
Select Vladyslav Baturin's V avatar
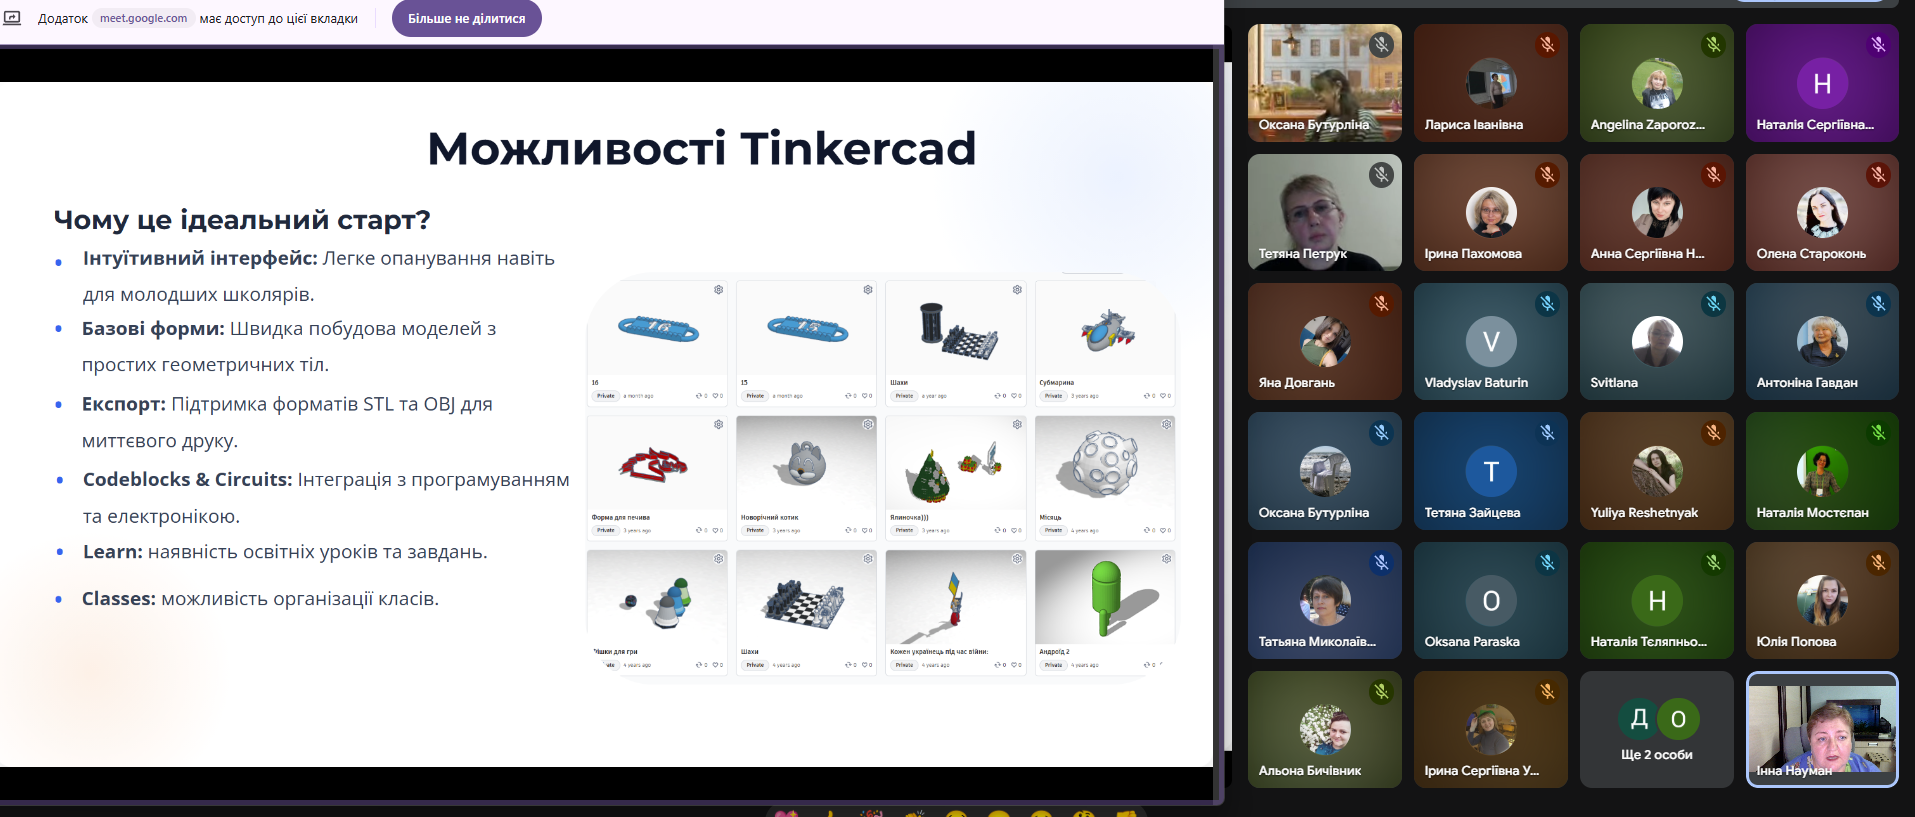pos(1490,342)
